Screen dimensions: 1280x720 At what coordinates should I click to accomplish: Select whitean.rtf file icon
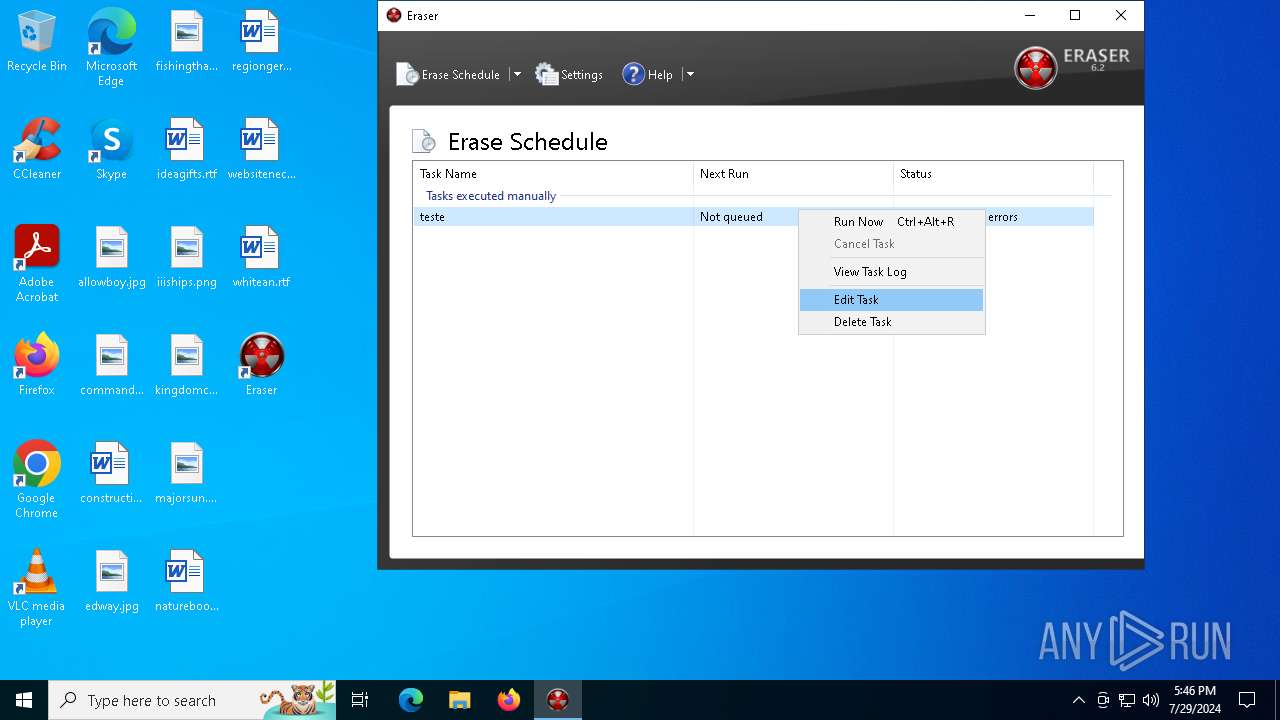[x=261, y=258]
